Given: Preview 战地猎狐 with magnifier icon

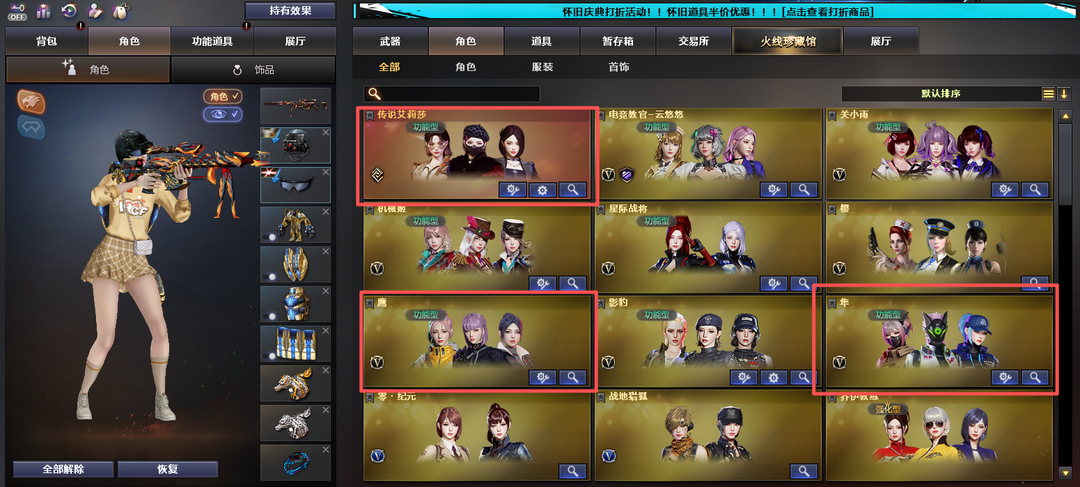Looking at the screenshot, I should click(803, 471).
